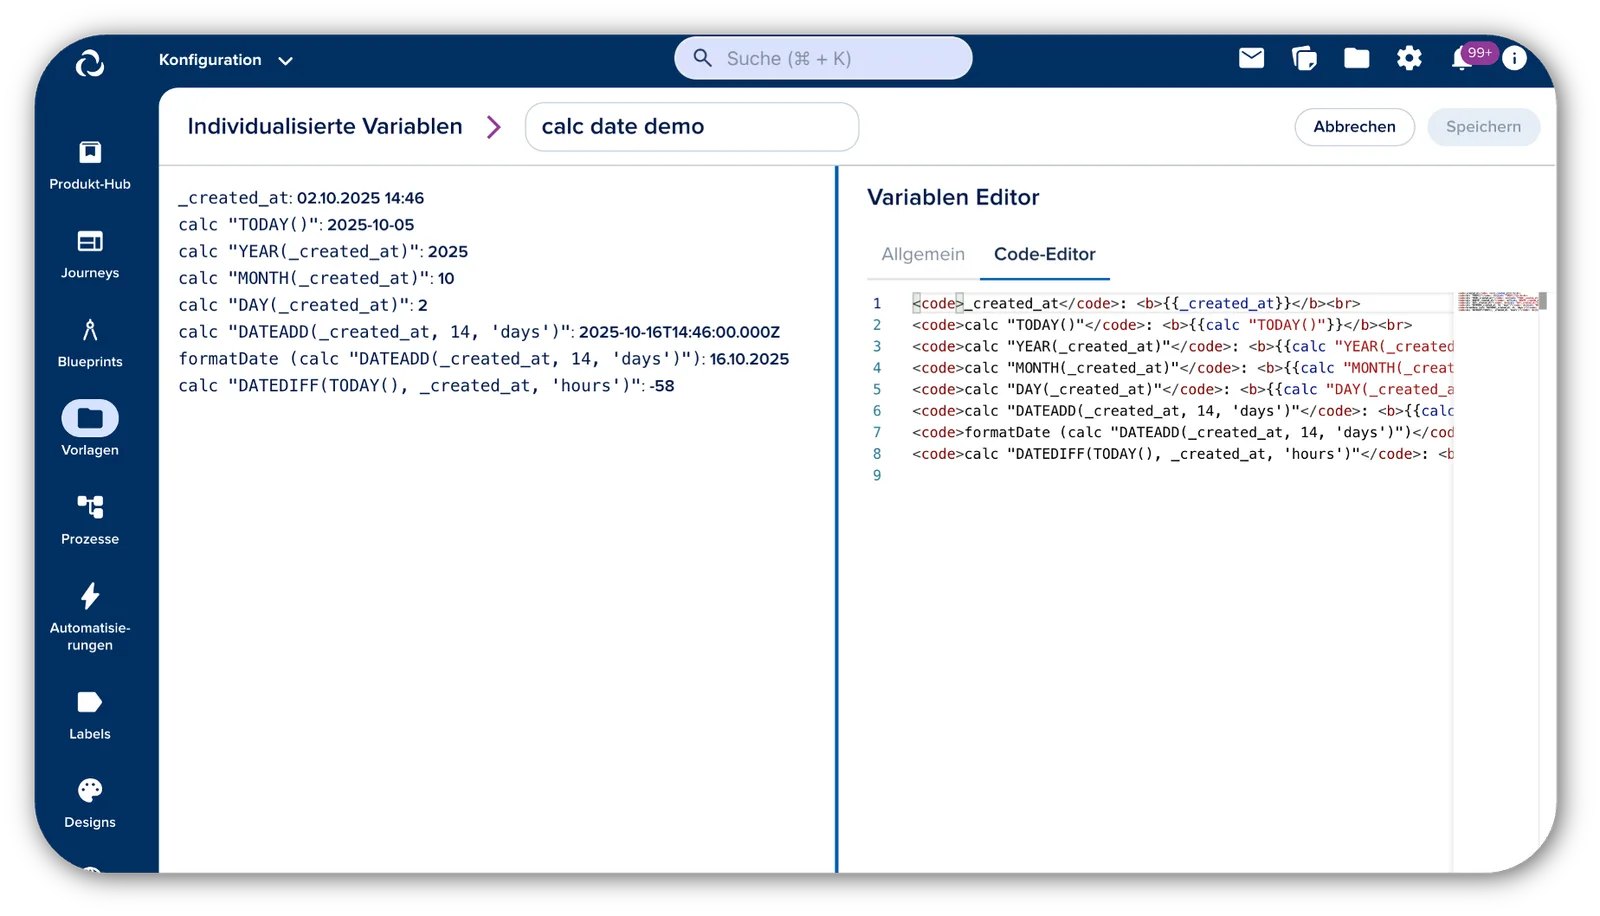
Task: Click code line 6 starting calc DATEADD
Action: tap(1181, 411)
